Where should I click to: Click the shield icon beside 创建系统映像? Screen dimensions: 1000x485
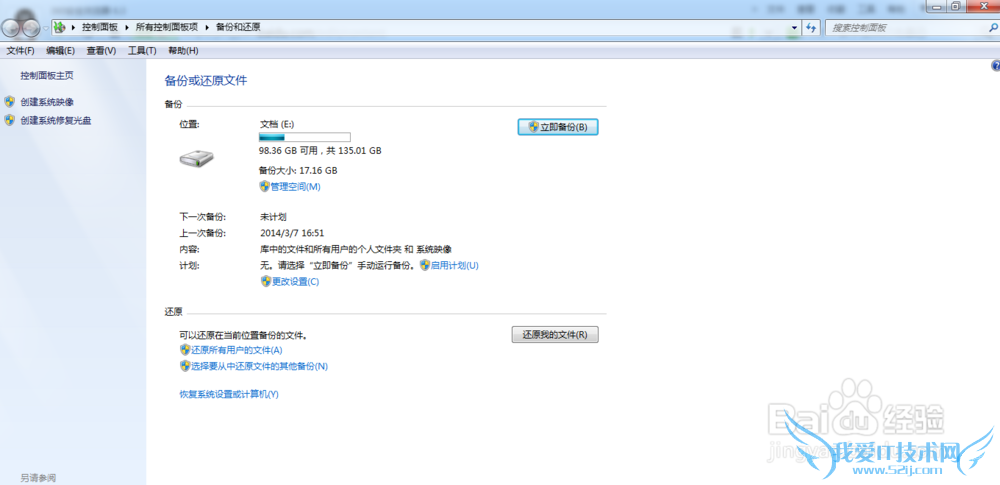coord(10,101)
